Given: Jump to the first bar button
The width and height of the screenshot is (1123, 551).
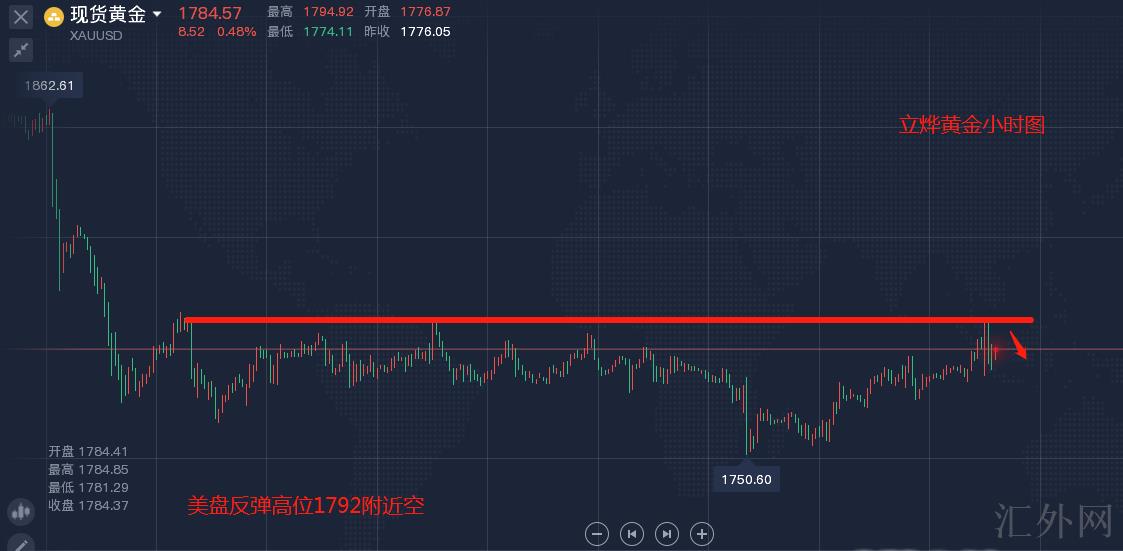Looking at the screenshot, I should [x=632, y=534].
